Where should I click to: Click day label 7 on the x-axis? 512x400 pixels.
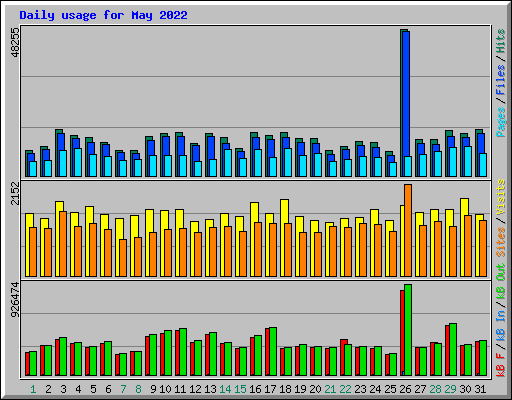click(x=123, y=389)
